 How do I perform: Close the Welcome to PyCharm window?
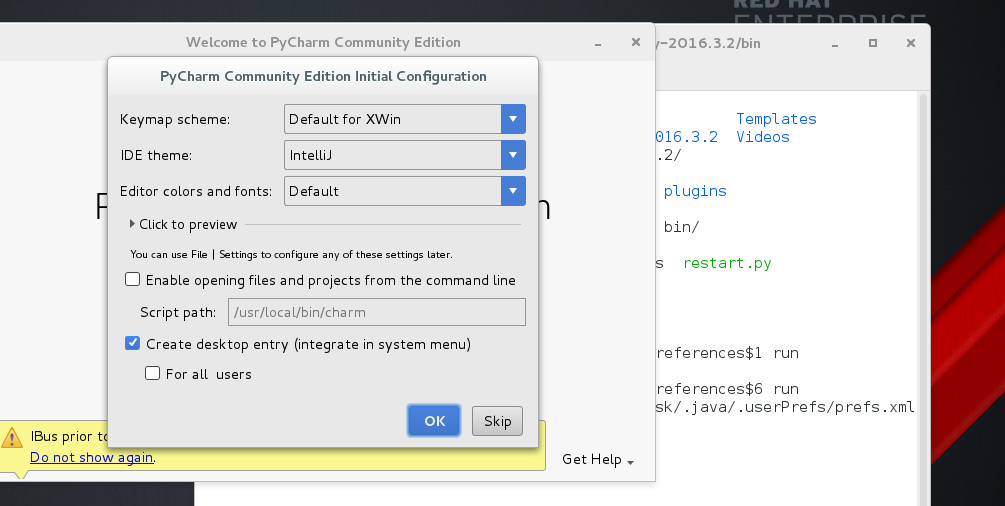[636, 42]
